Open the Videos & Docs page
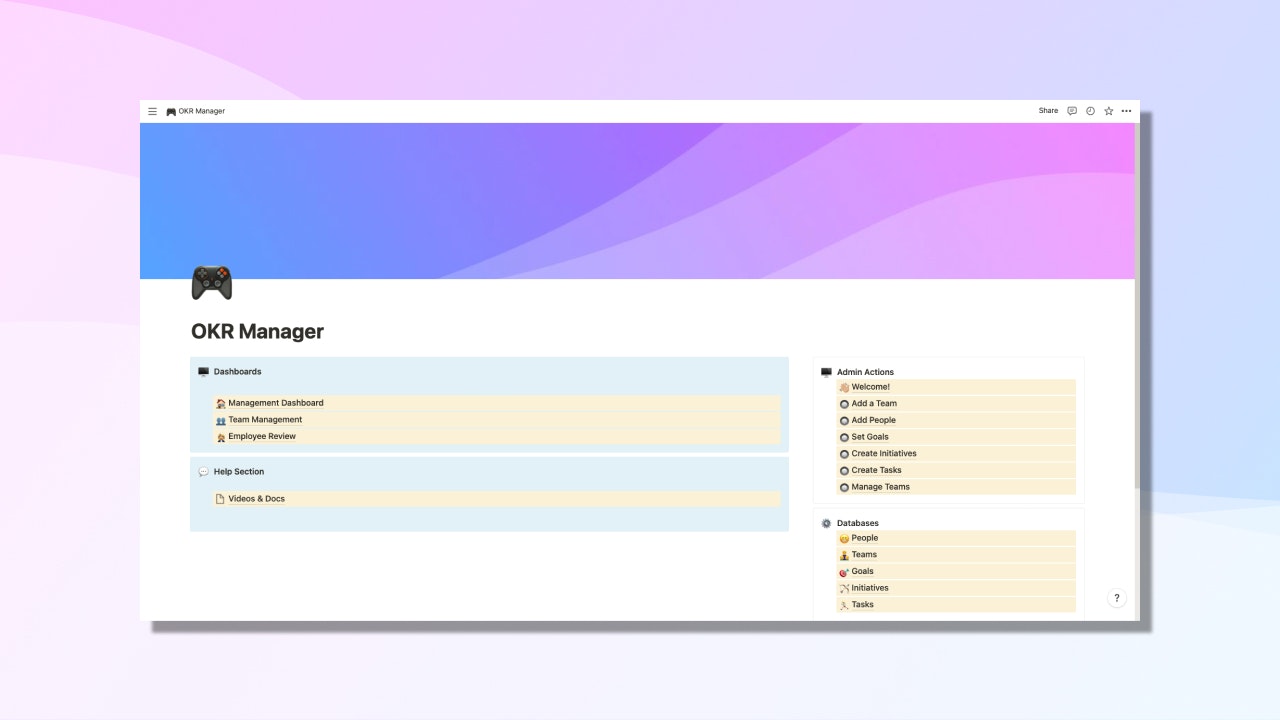This screenshot has width=1280, height=720. pos(497,498)
